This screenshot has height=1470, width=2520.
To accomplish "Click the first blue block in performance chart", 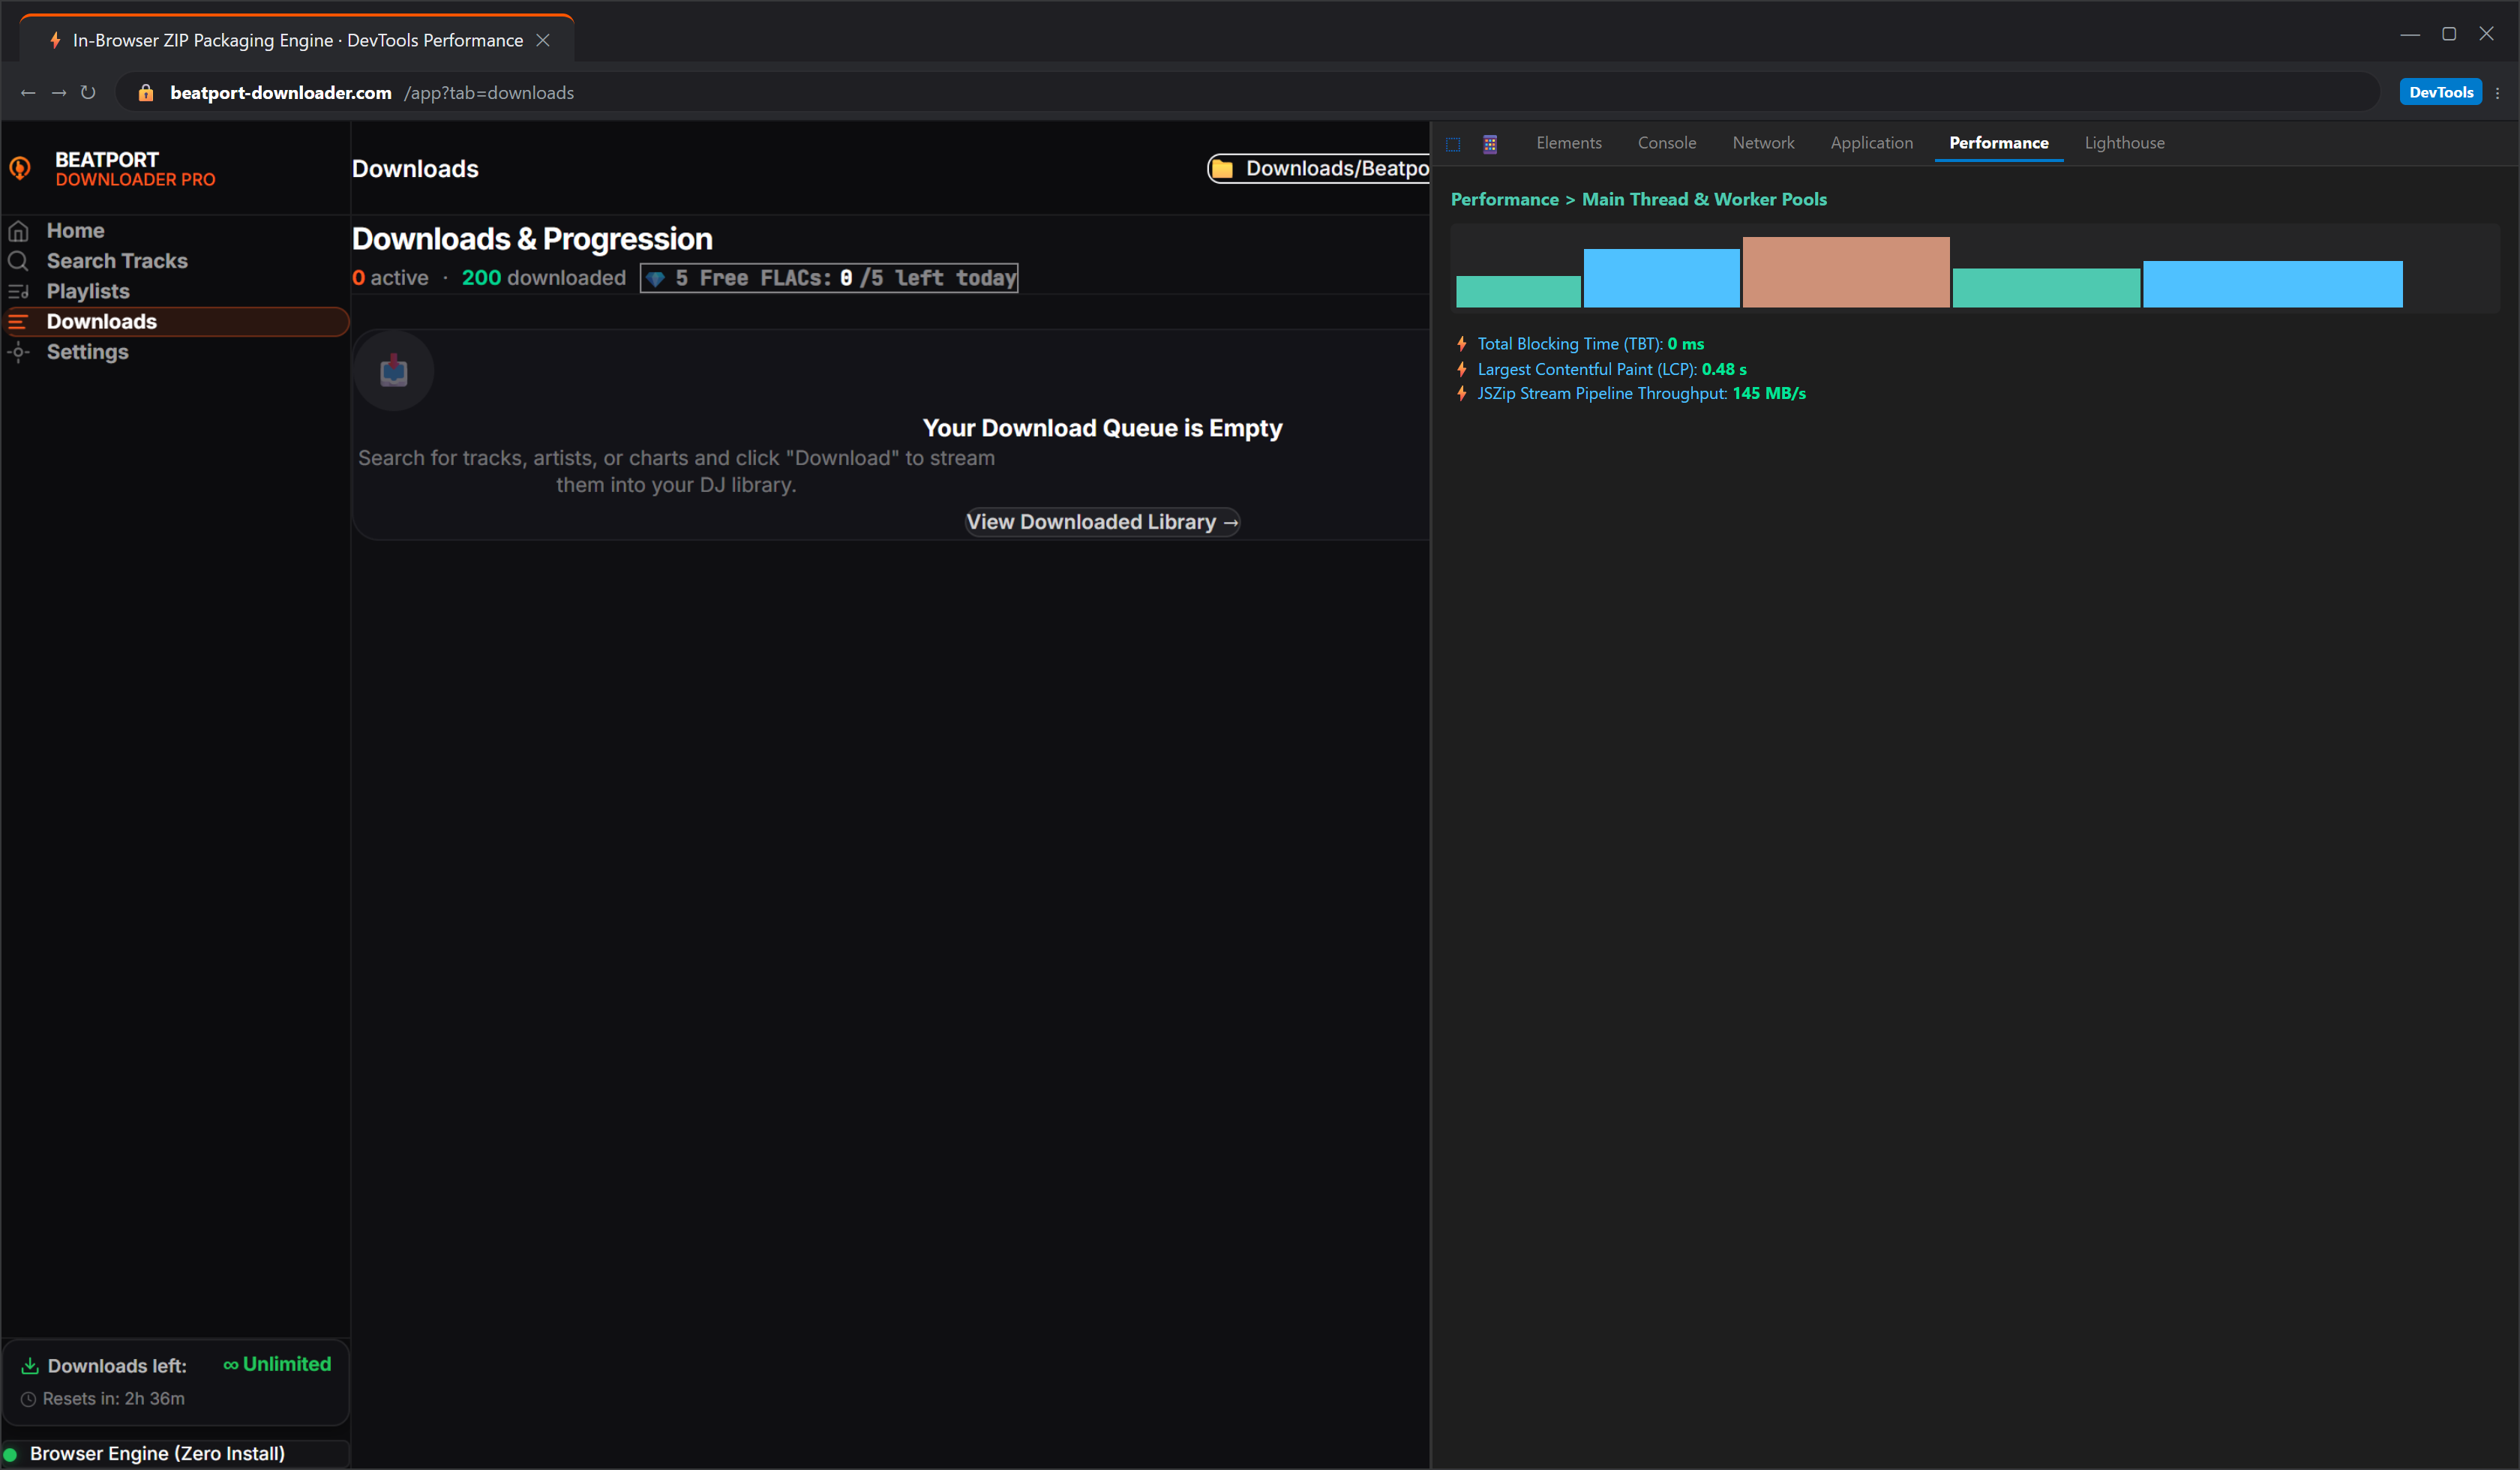I will (1661, 278).
